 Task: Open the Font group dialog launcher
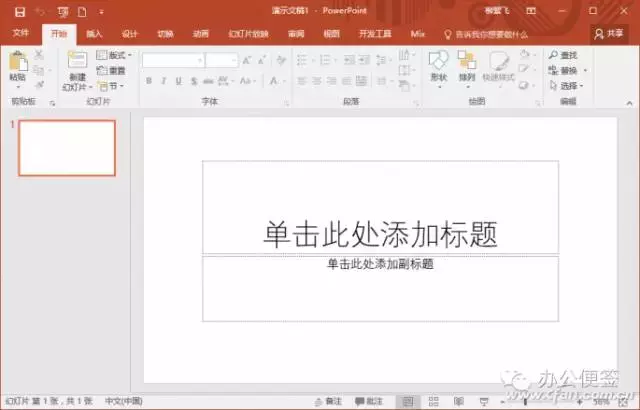point(287,104)
